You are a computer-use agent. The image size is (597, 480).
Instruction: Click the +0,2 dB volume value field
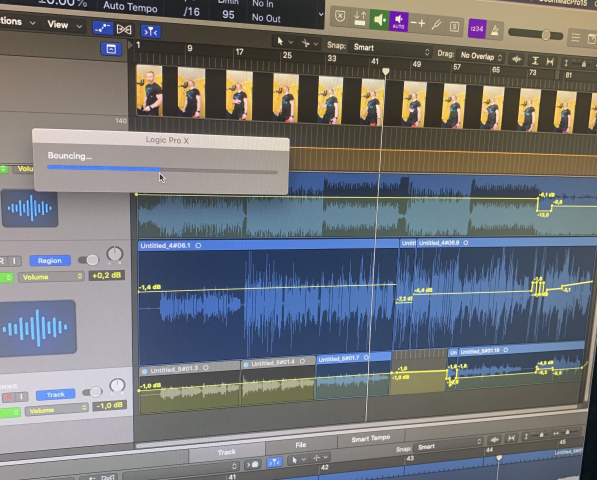[x=107, y=275]
